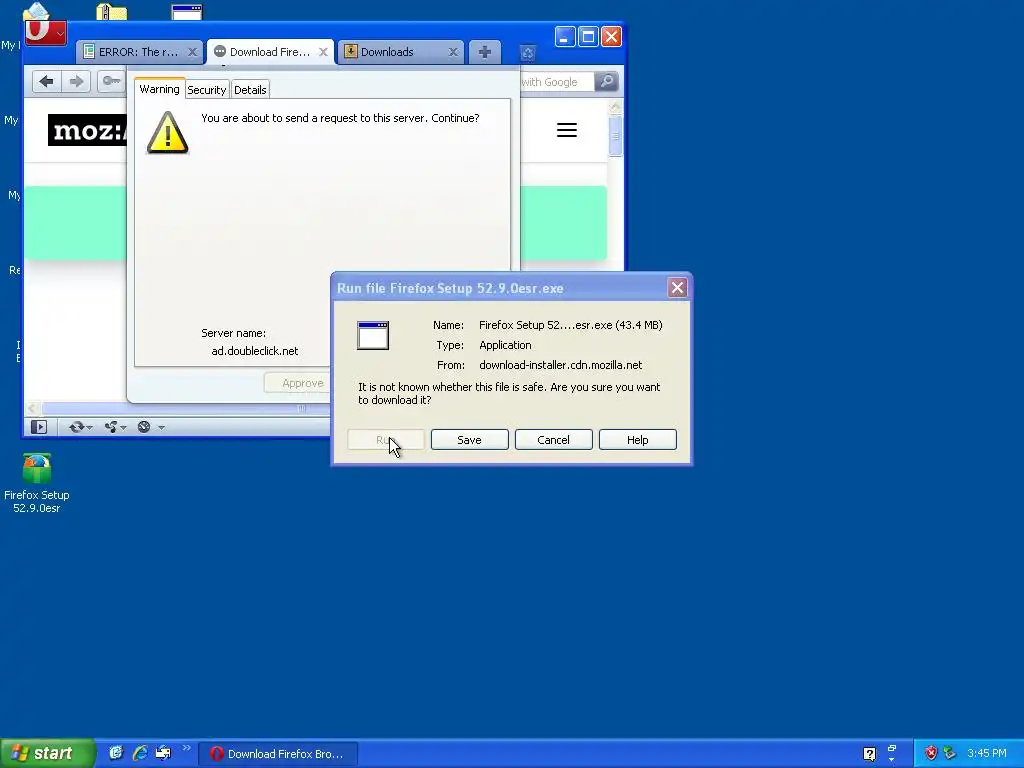The height and width of the screenshot is (768, 1024).
Task: Switch to the ERROR tab
Action: [x=139, y=52]
